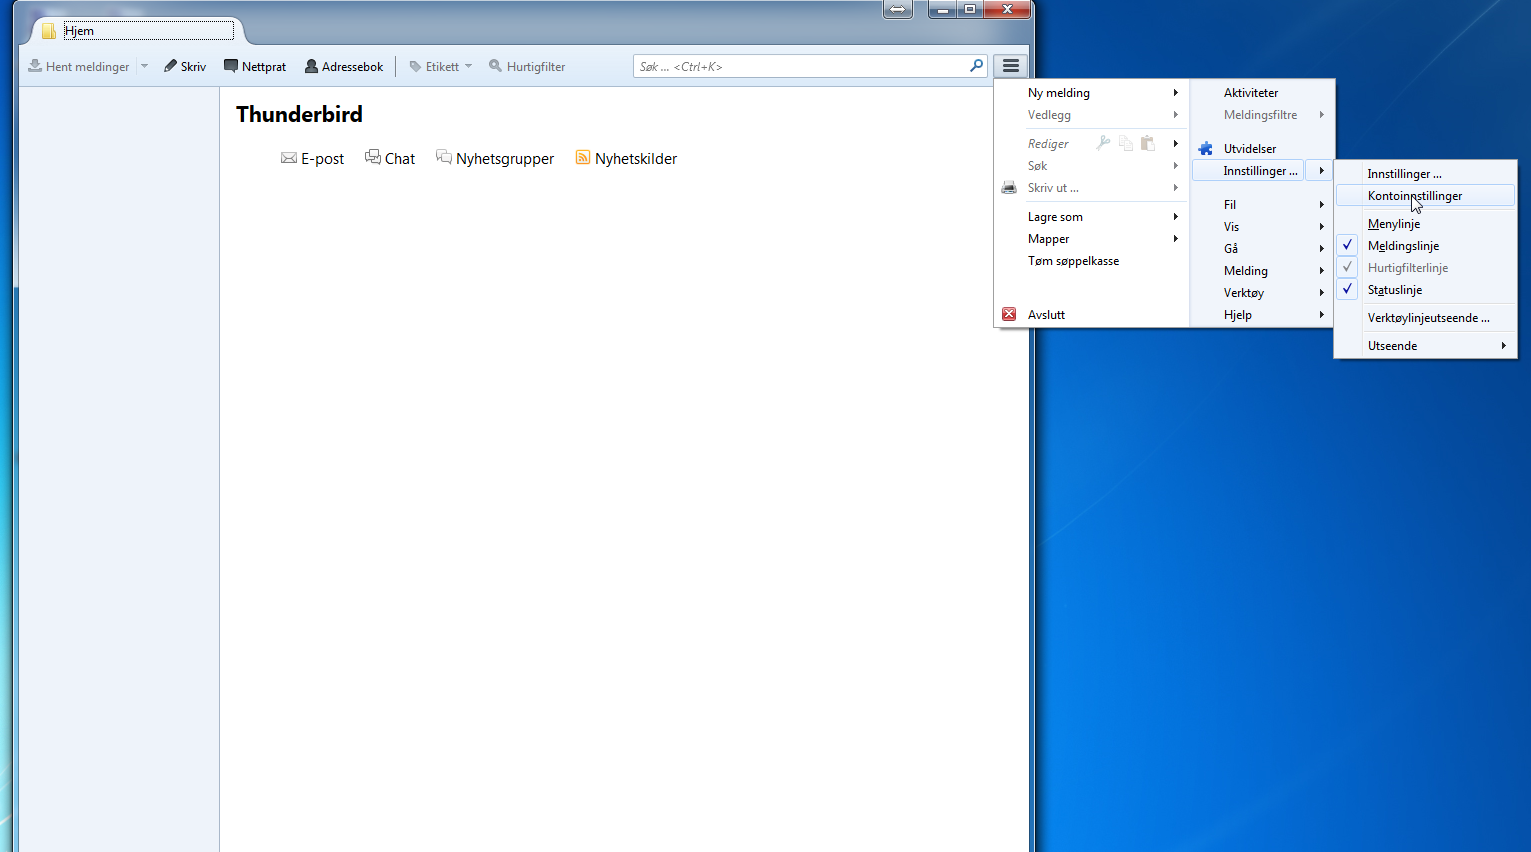The height and width of the screenshot is (852, 1531).
Task: Click the Thunderbird heading text
Action: point(299,114)
